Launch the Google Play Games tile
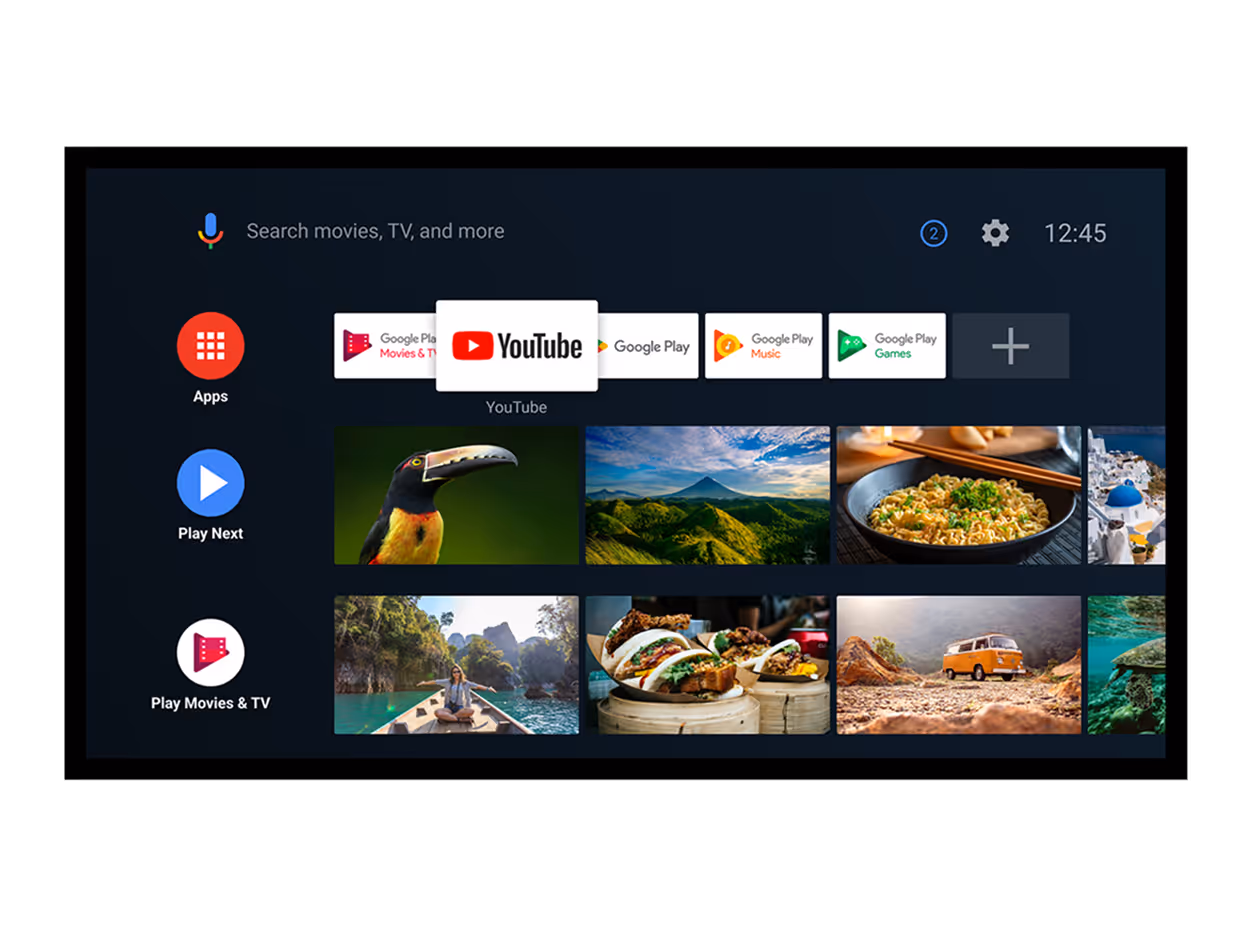This screenshot has height=938, width=1252. pyautogui.click(x=887, y=346)
